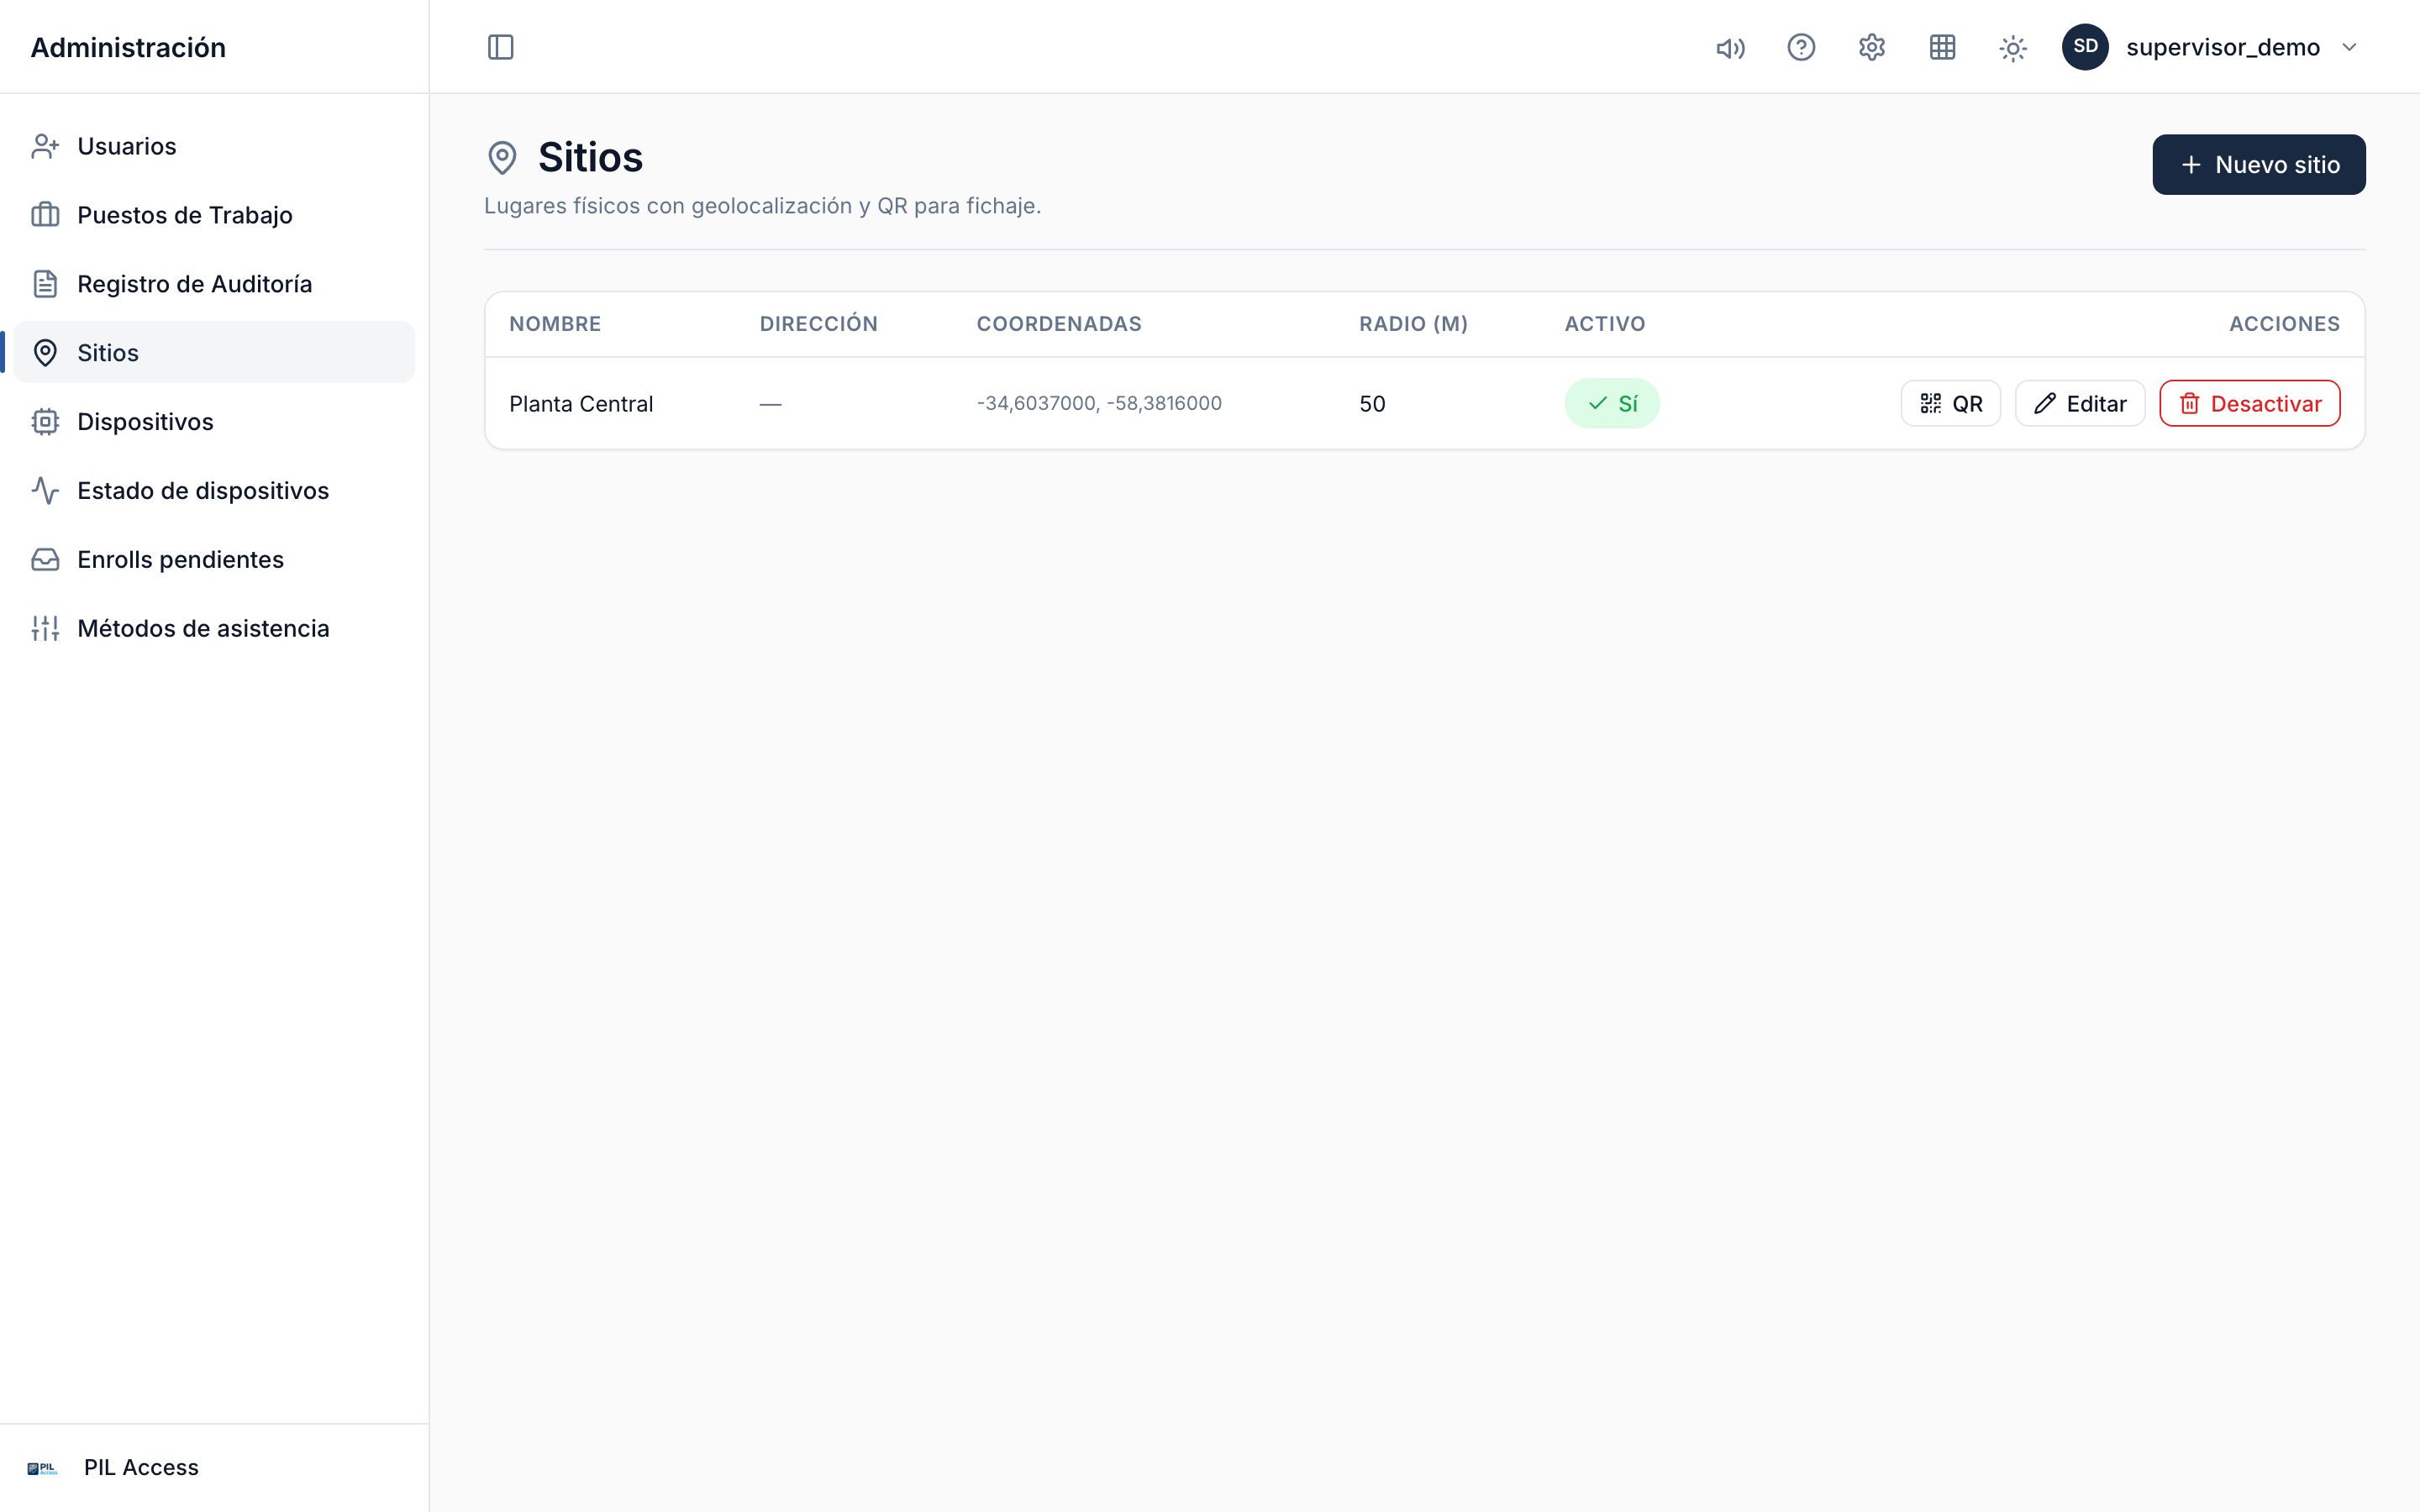The width and height of the screenshot is (2420, 1512).
Task: Click the Planta Central name cell
Action: click(x=581, y=404)
